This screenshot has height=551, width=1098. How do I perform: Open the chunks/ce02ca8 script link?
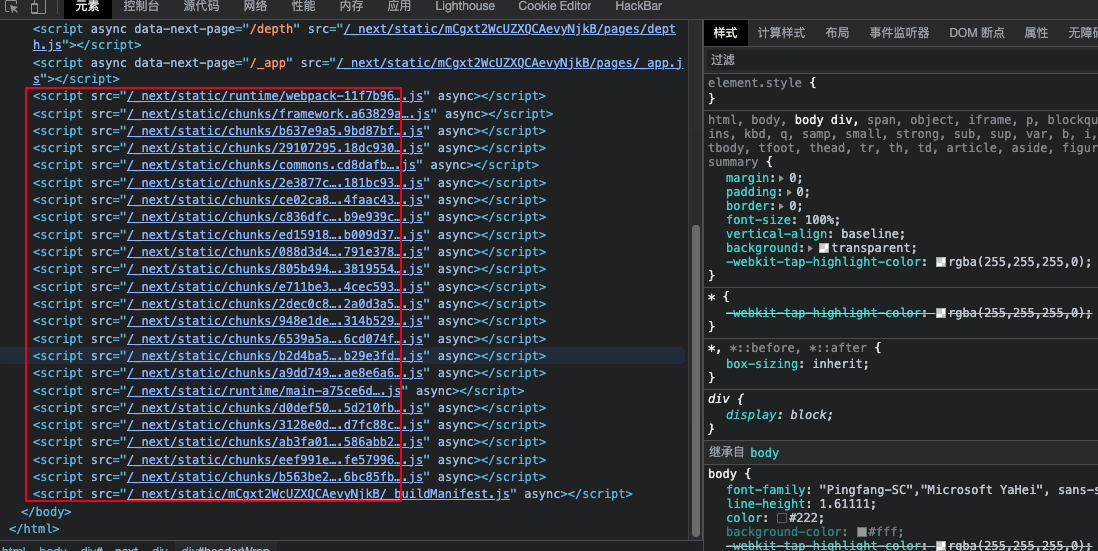pos(274,200)
